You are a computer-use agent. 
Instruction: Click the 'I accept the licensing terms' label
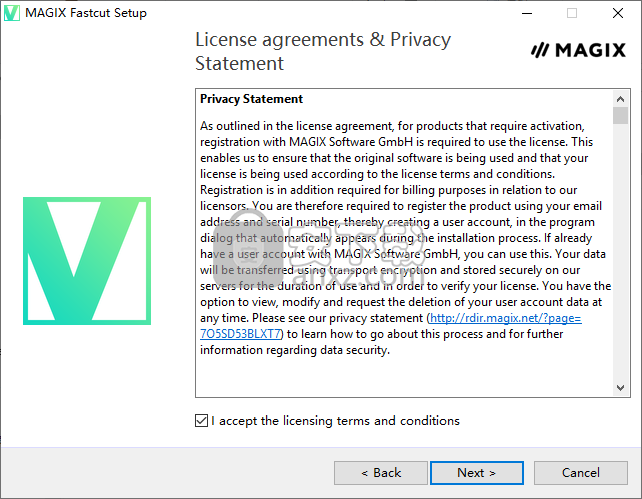point(335,421)
